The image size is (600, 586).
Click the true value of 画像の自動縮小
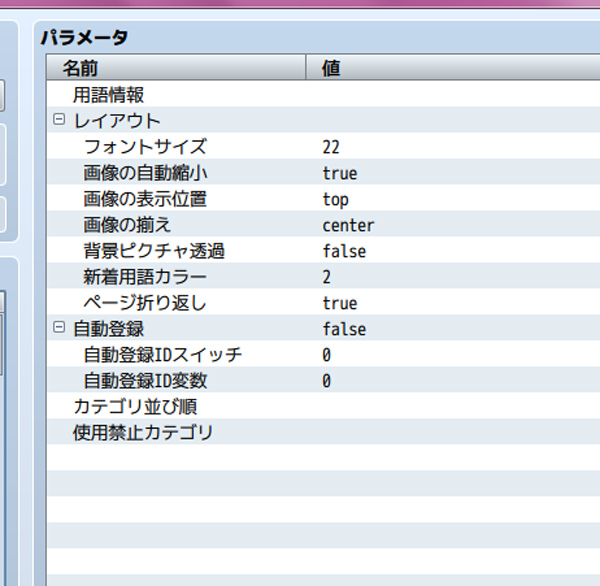click(x=340, y=173)
